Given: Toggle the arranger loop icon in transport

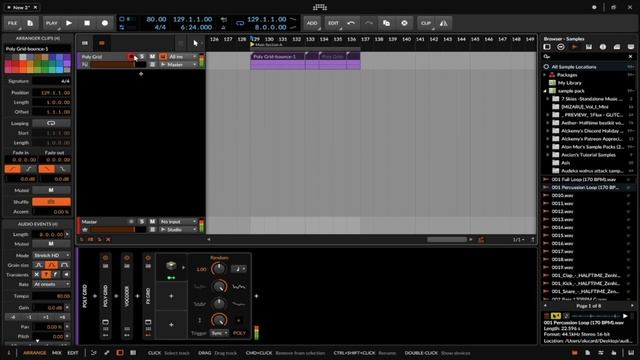Looking at the screenshot, I should point(240,23).
